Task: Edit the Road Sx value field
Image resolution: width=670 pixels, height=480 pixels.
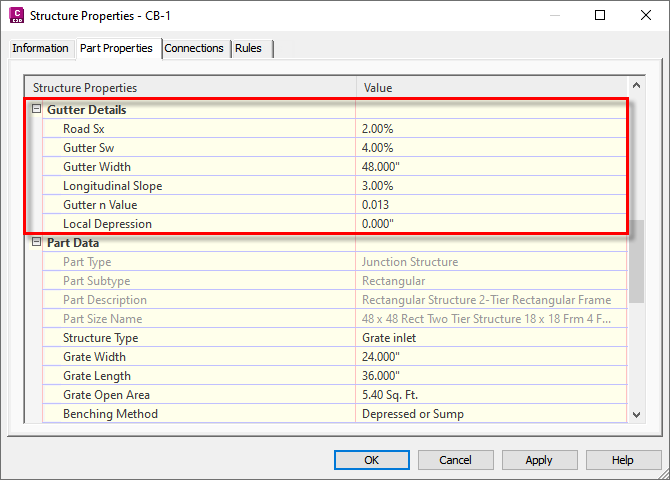Action: point(490,129)
